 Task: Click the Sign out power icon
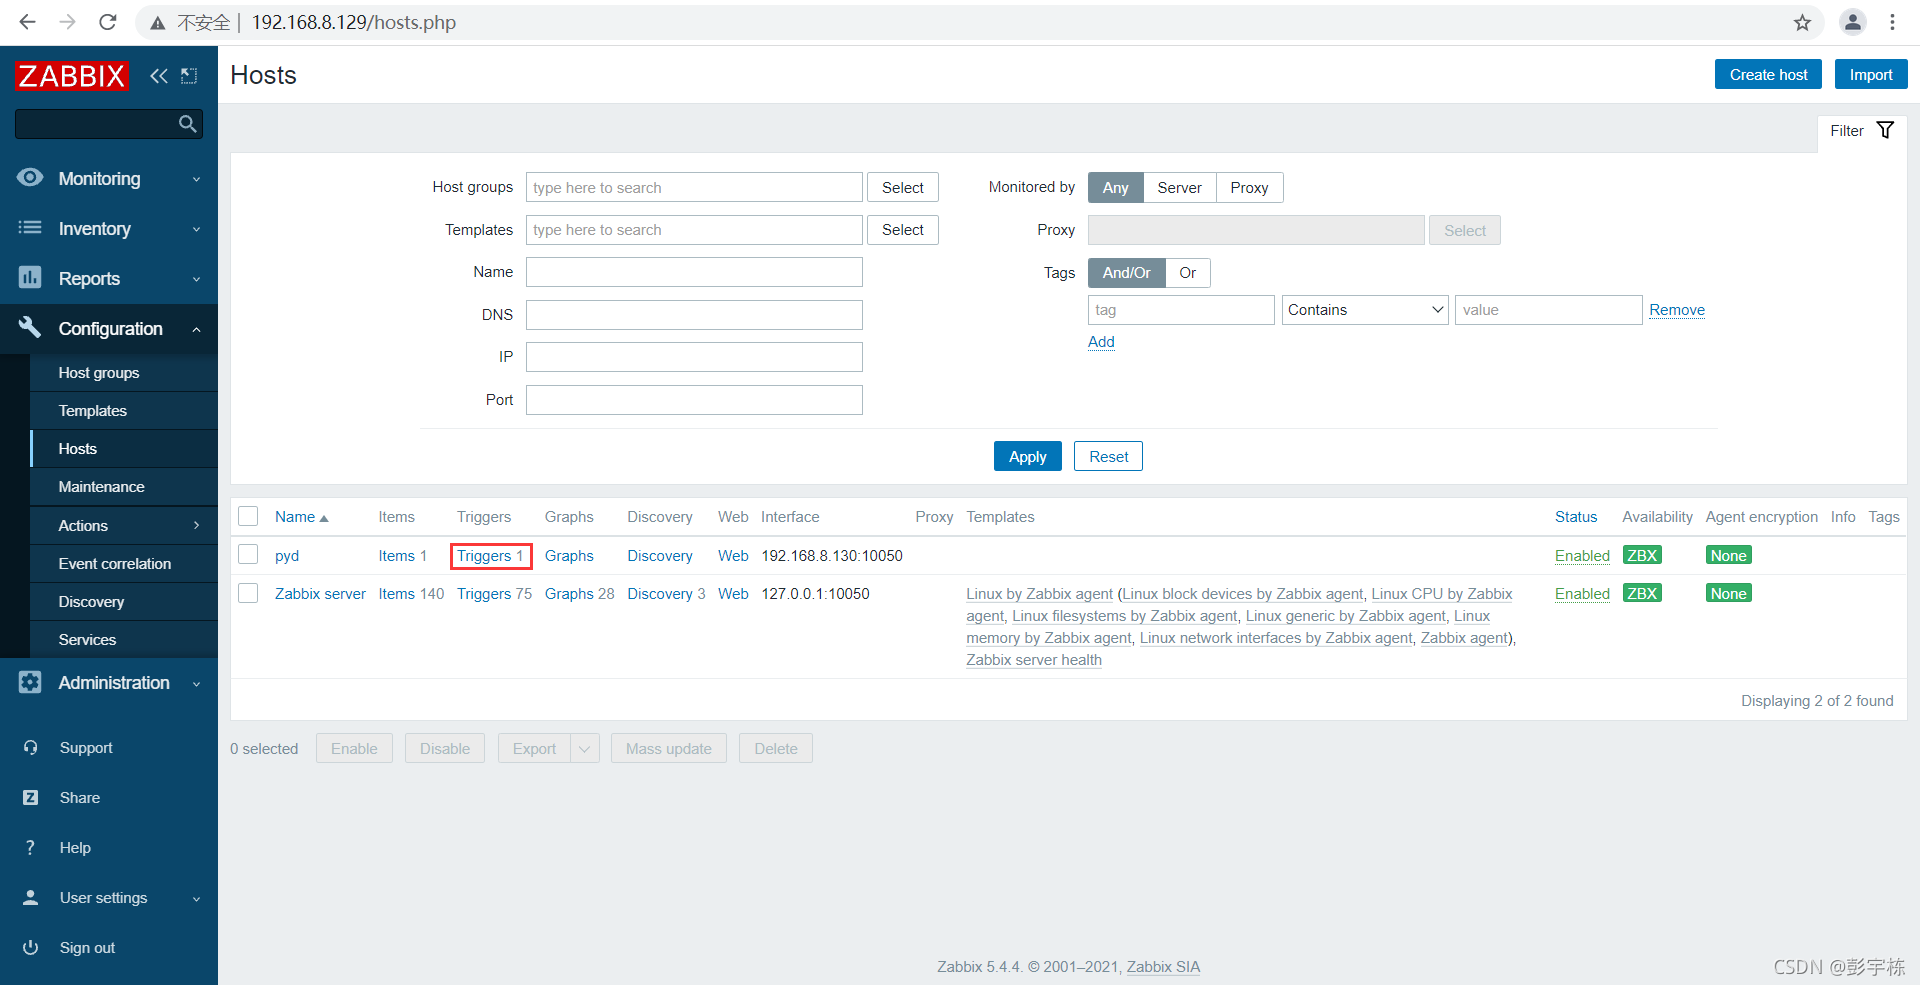(31, 948)
